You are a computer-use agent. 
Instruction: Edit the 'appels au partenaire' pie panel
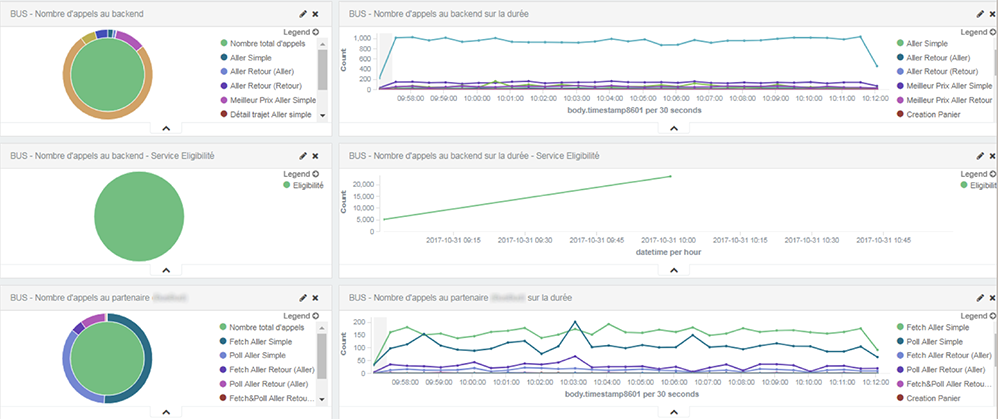point(303,298)
